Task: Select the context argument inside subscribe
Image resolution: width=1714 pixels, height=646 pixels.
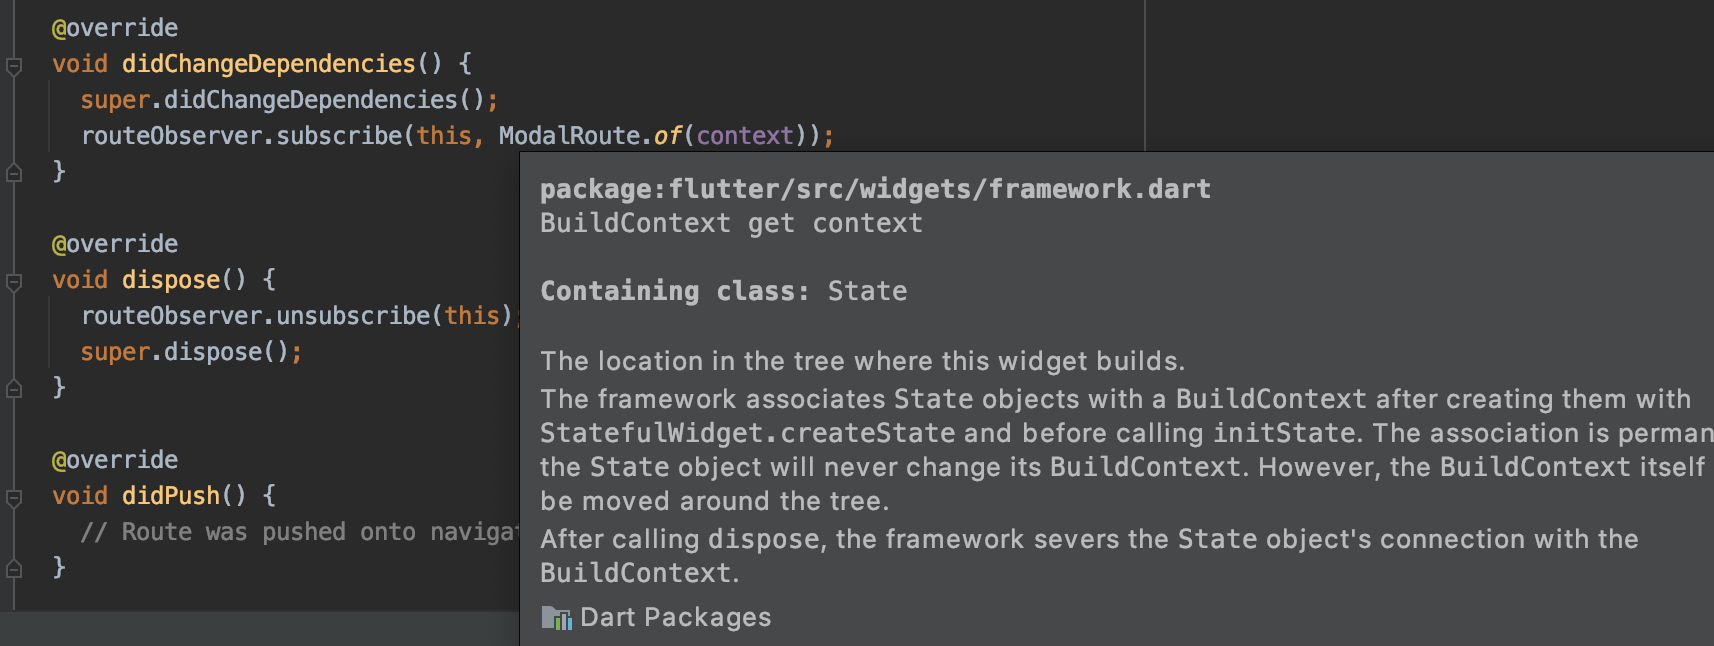Action: 743,135
